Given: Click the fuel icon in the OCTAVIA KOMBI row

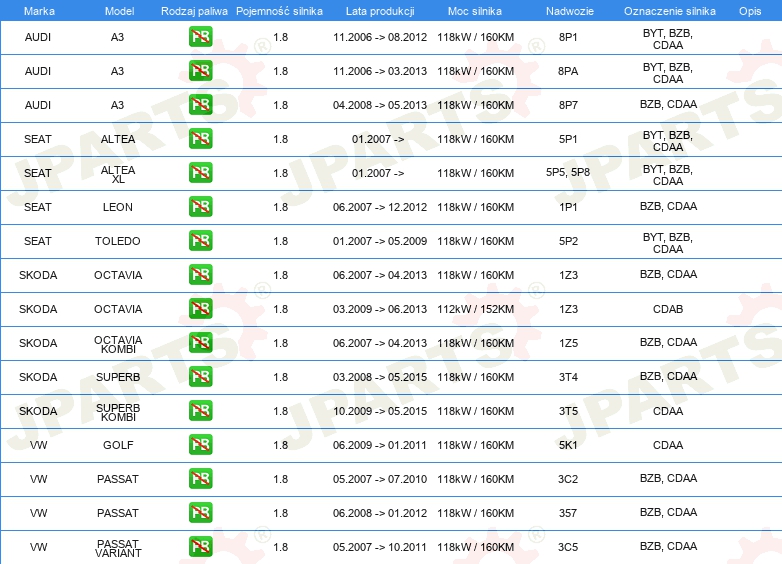Looking at the screenshot, I should click(200, 343).
